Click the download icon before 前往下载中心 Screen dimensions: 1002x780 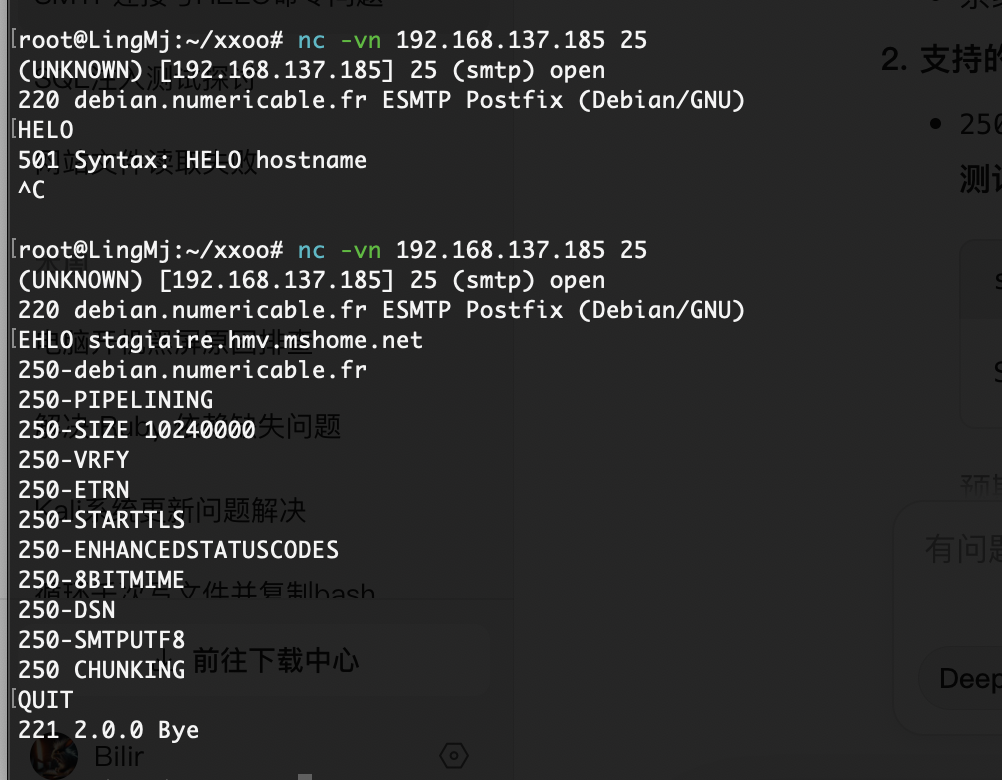pyautogui.click(x=167, y=660)
